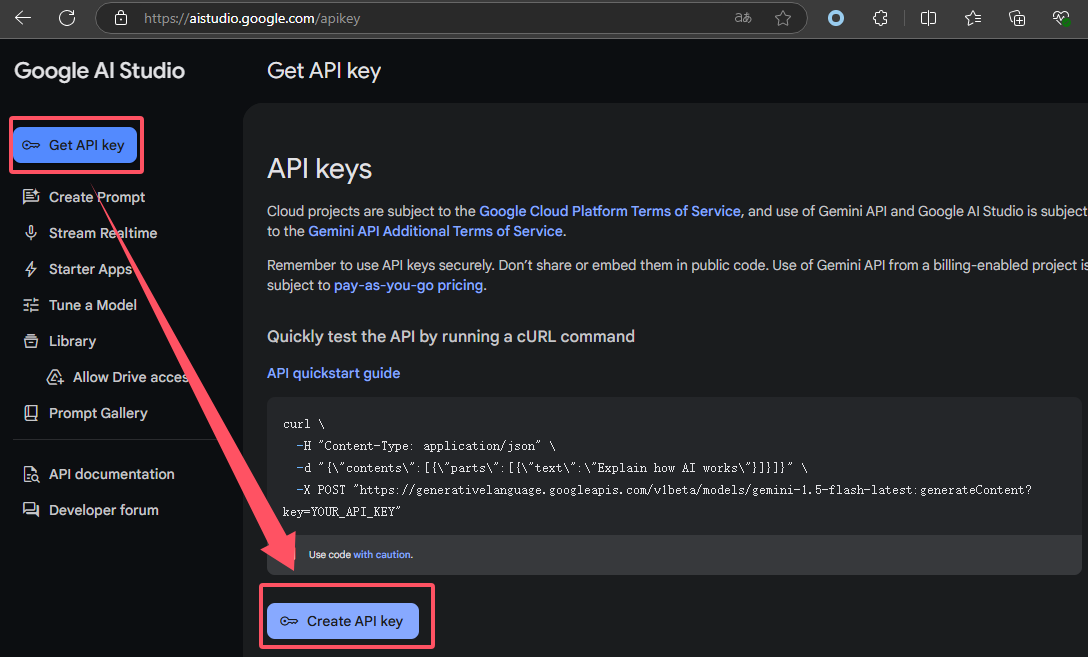The image size is (1088, 657).
Task: Open Google Cloud Platform Terms of Service link
Action: click(x=610, y=212)
